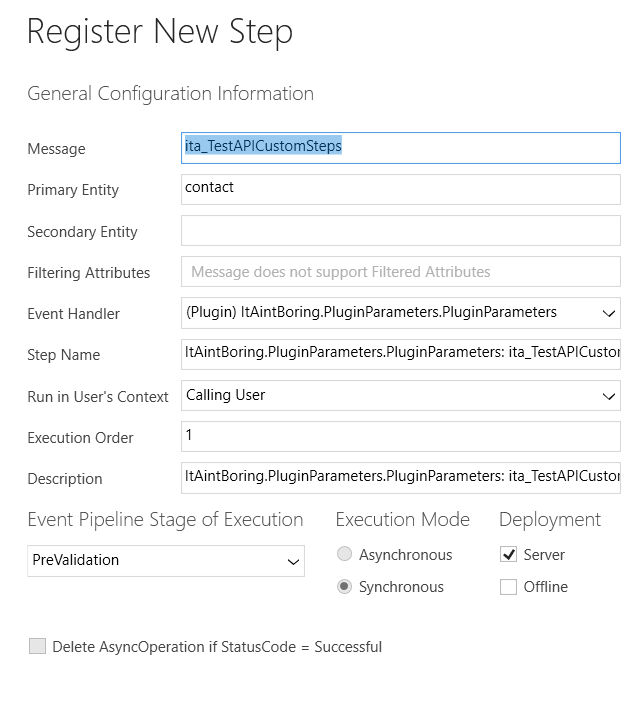Enable the Offline deployment checkbox
Viewport: 644px width, 704px height.
[508, 587]
